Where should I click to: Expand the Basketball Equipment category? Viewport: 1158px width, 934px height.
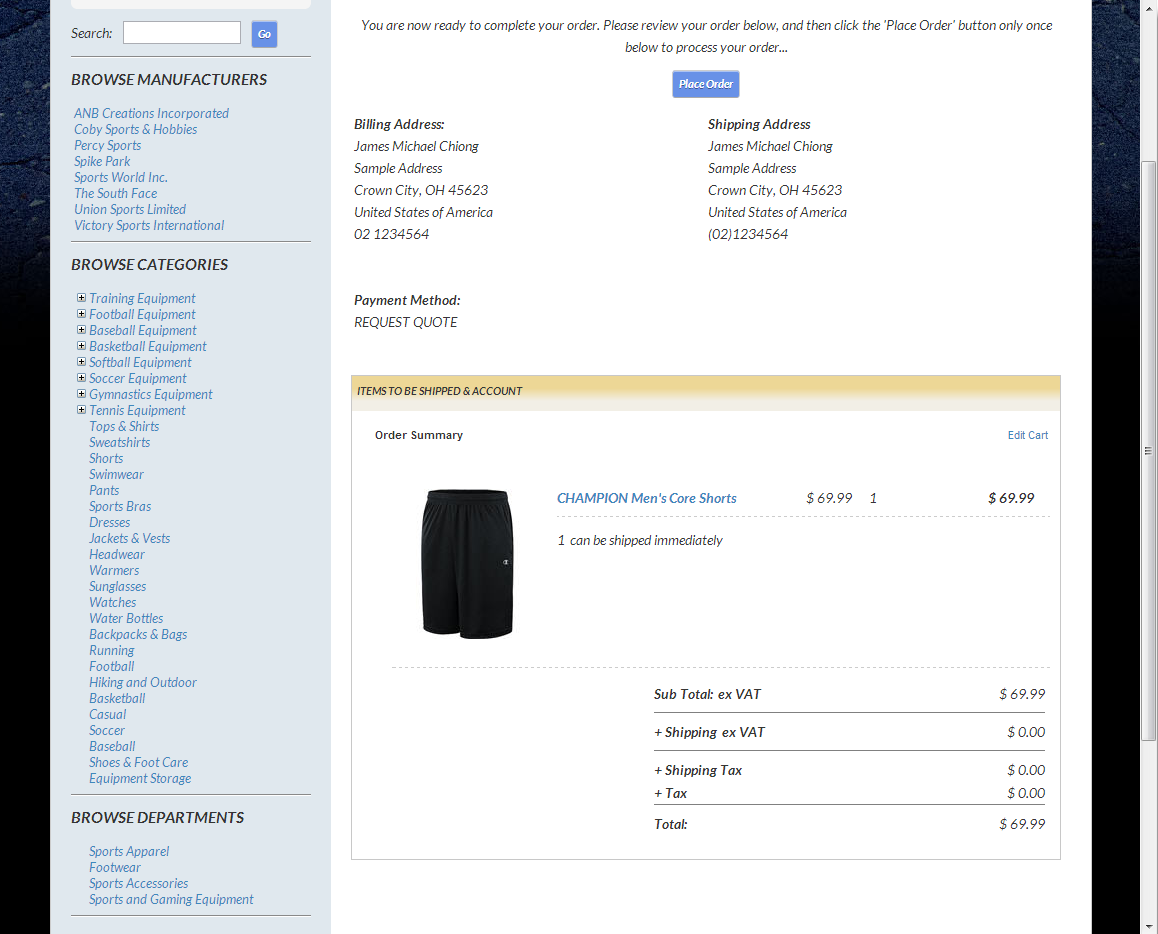[81, 346]
